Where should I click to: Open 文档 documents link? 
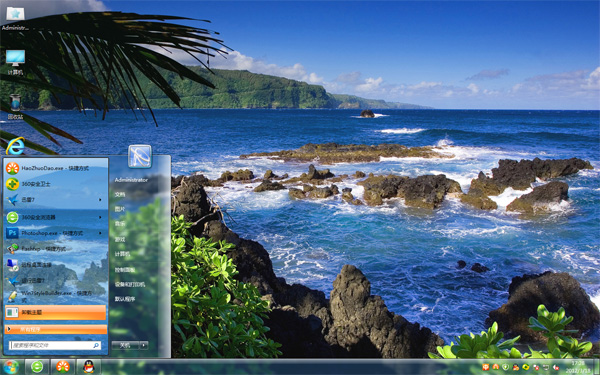pyautogui.click(x=120, y=194)
